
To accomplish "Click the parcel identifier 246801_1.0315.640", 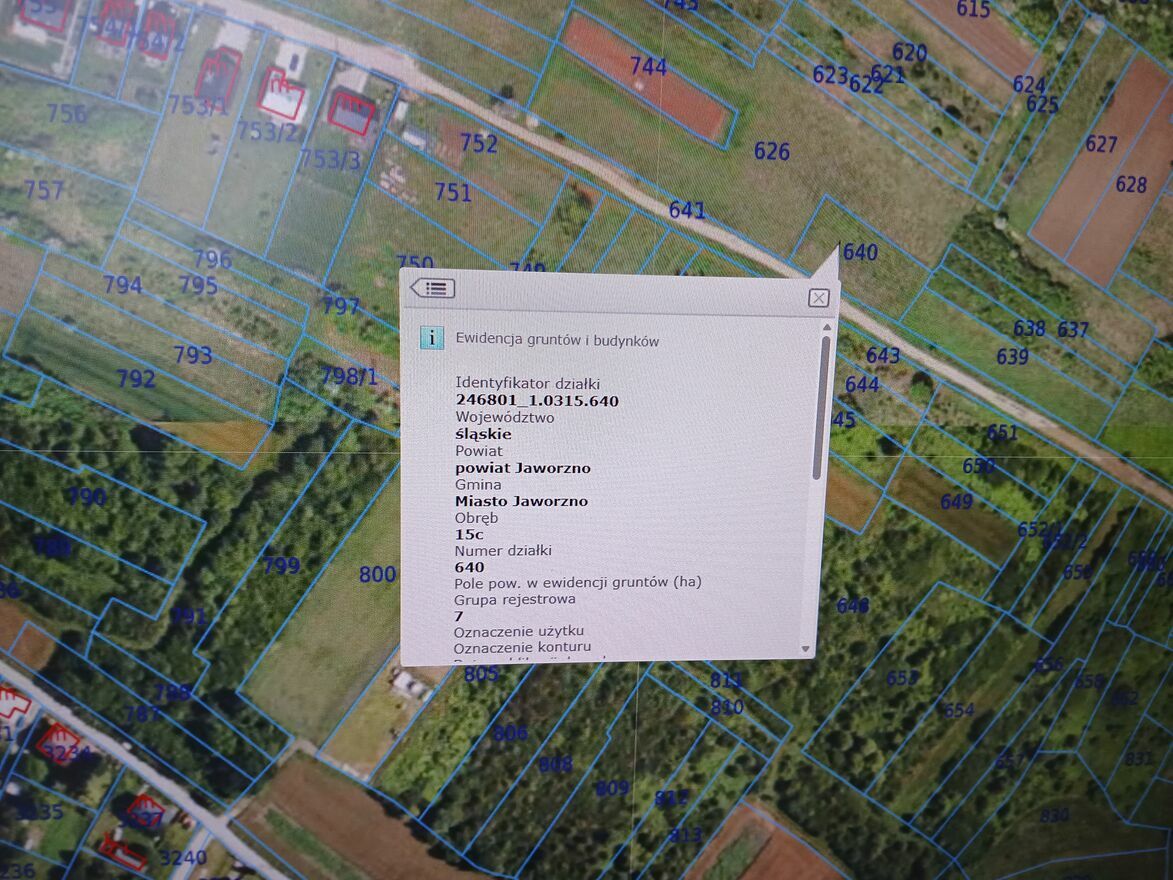I will coord(537,401).
